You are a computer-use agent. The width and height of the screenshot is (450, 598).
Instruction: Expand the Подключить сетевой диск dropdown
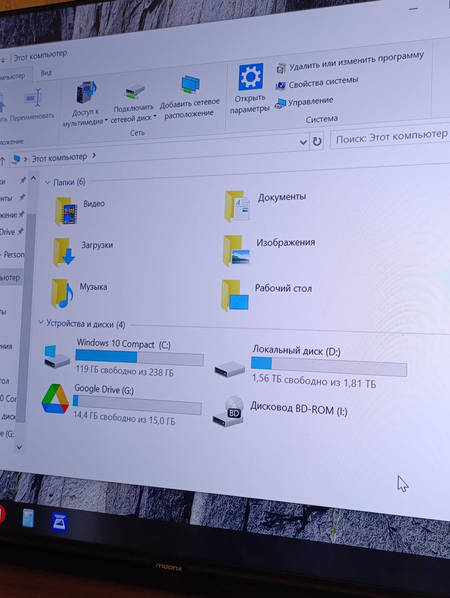click(155, 116)
